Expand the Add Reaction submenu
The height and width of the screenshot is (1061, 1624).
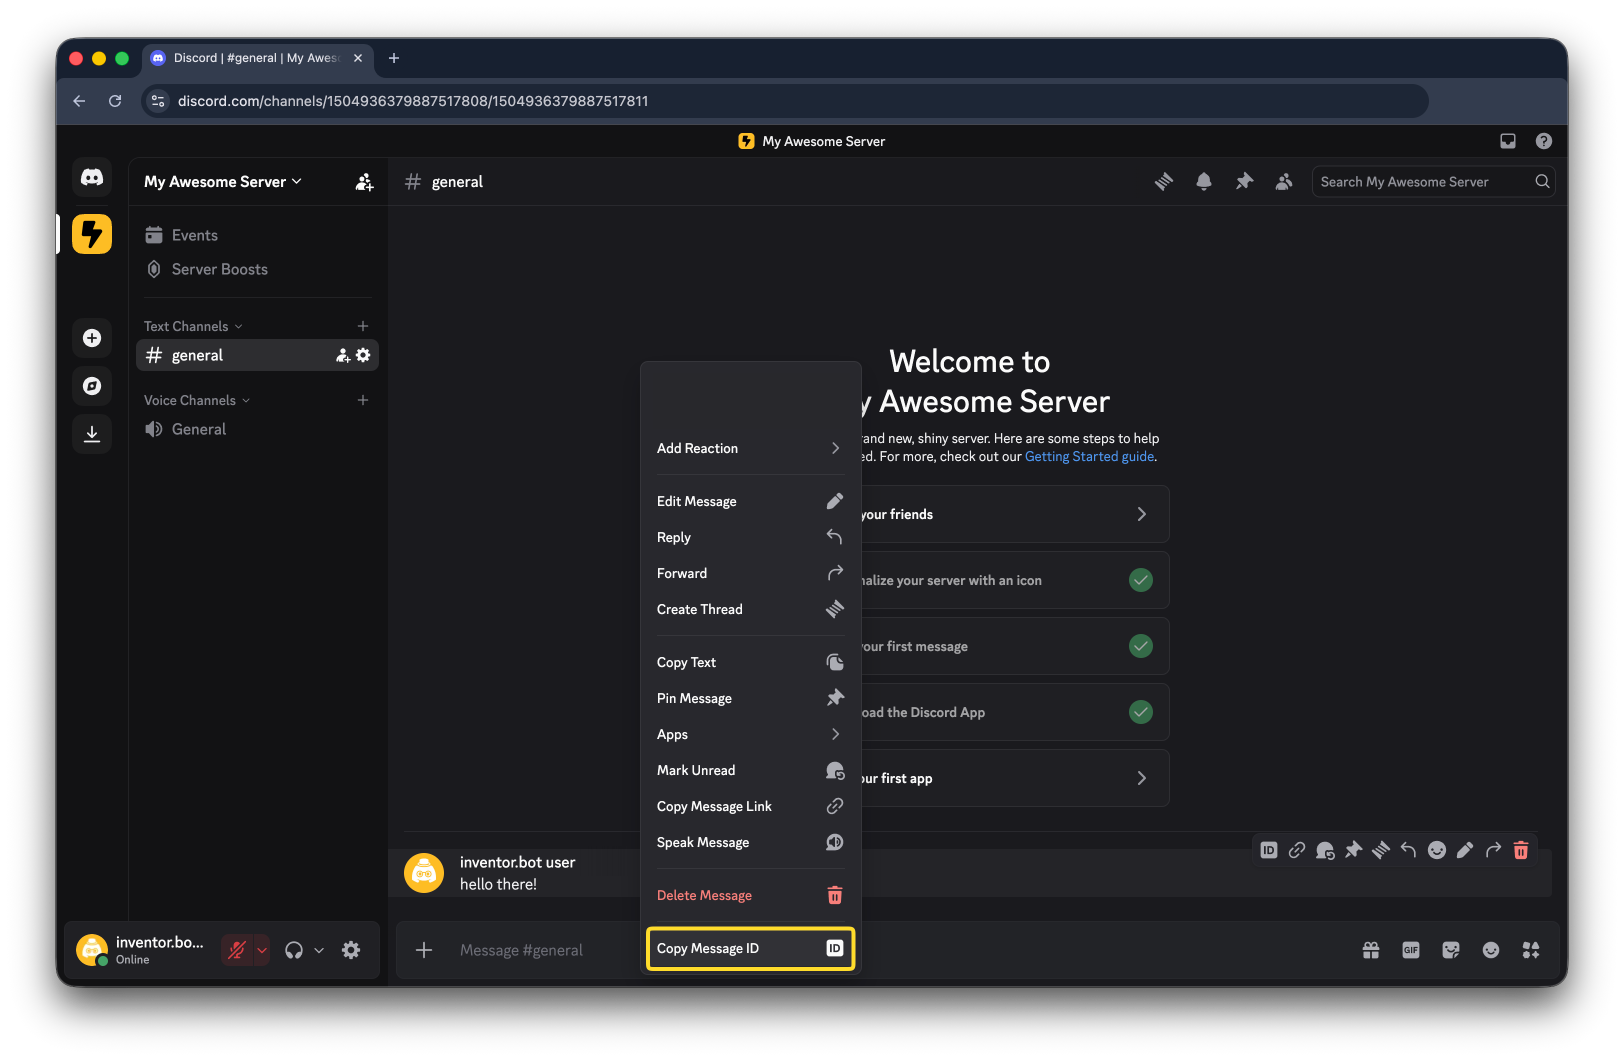(x=750, y=448)
